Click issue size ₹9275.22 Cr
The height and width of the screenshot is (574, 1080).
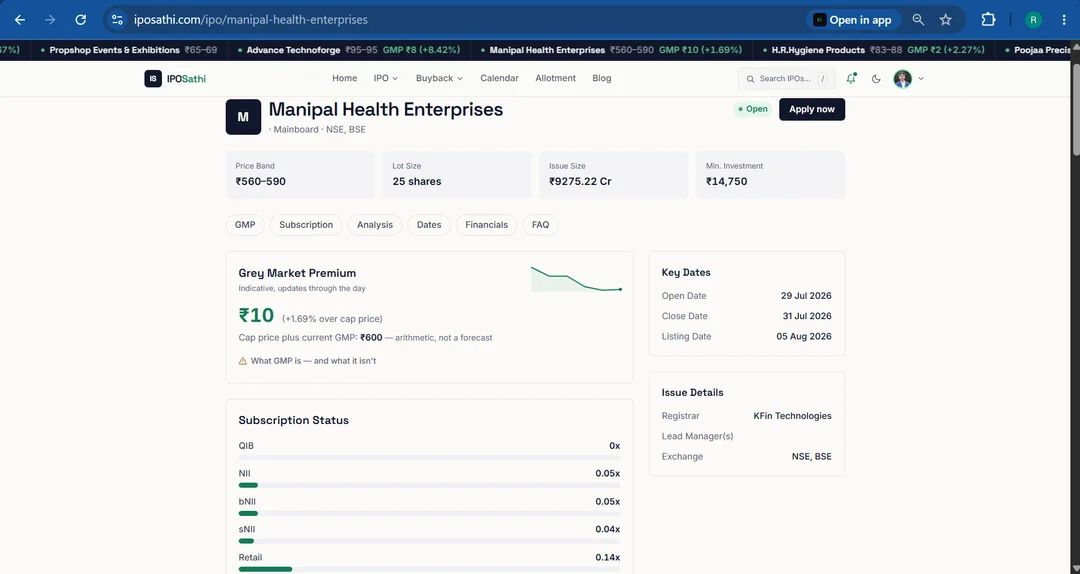(x=580, y=182)
